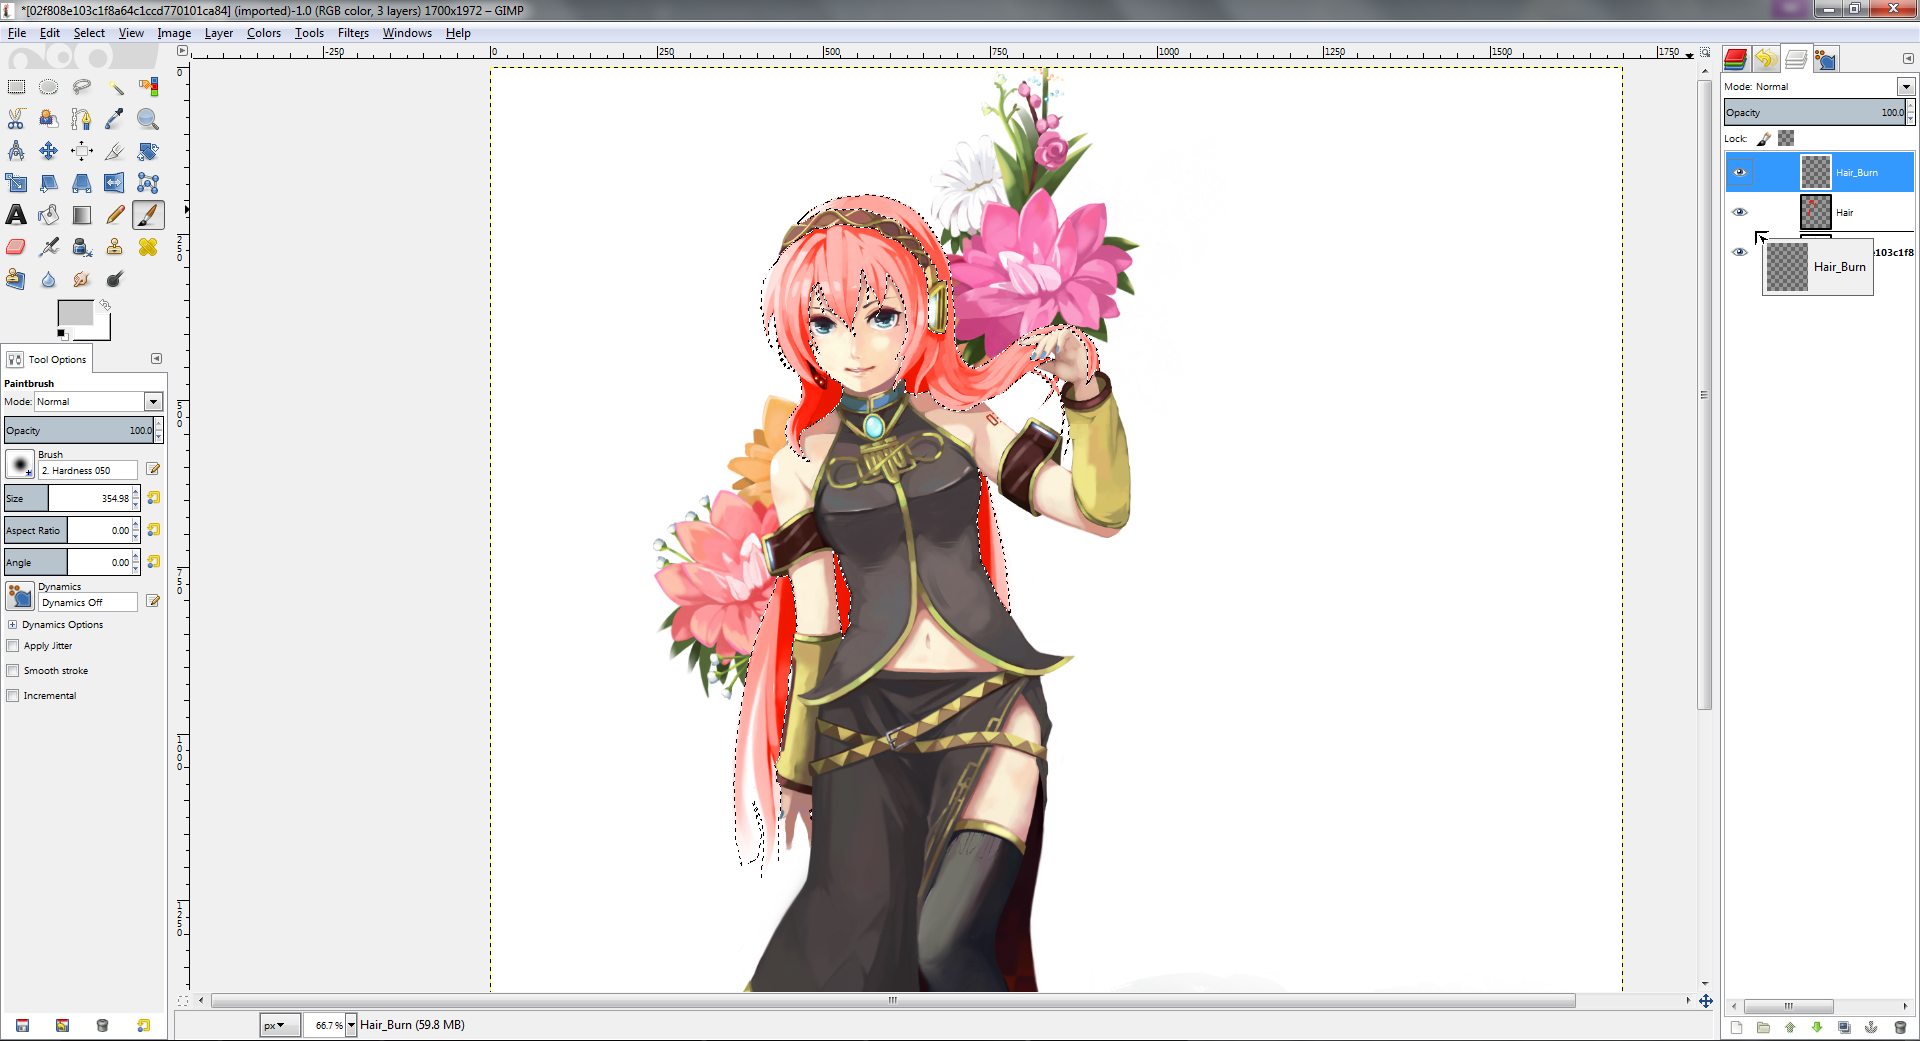Open the dynamics selector icon
Viewport: 1920px width, 1041px height.
[x=20, y=597]
